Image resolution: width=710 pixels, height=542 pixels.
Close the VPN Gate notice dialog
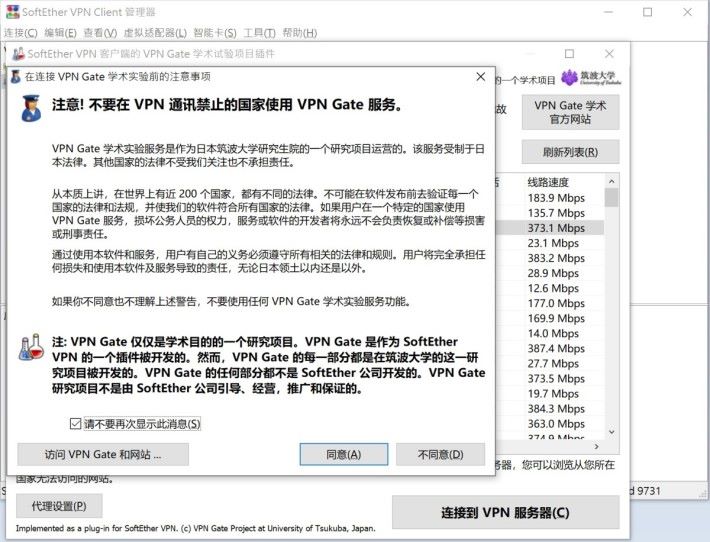point(481,77)
